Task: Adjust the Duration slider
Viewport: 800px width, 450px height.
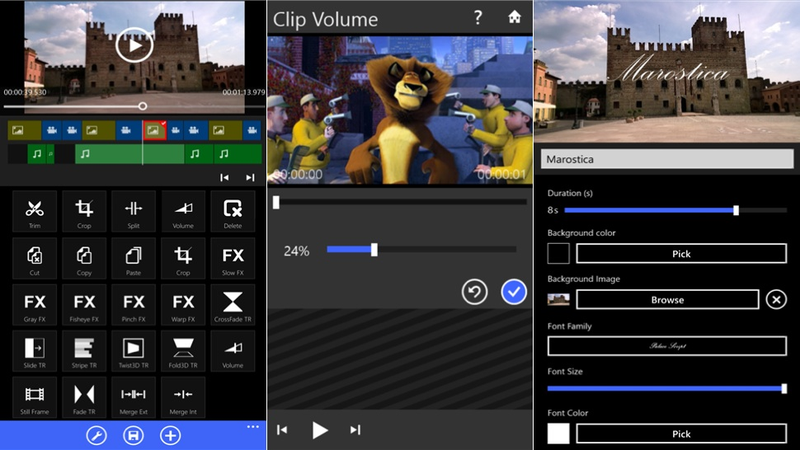Action: click(x=676, y=210)
